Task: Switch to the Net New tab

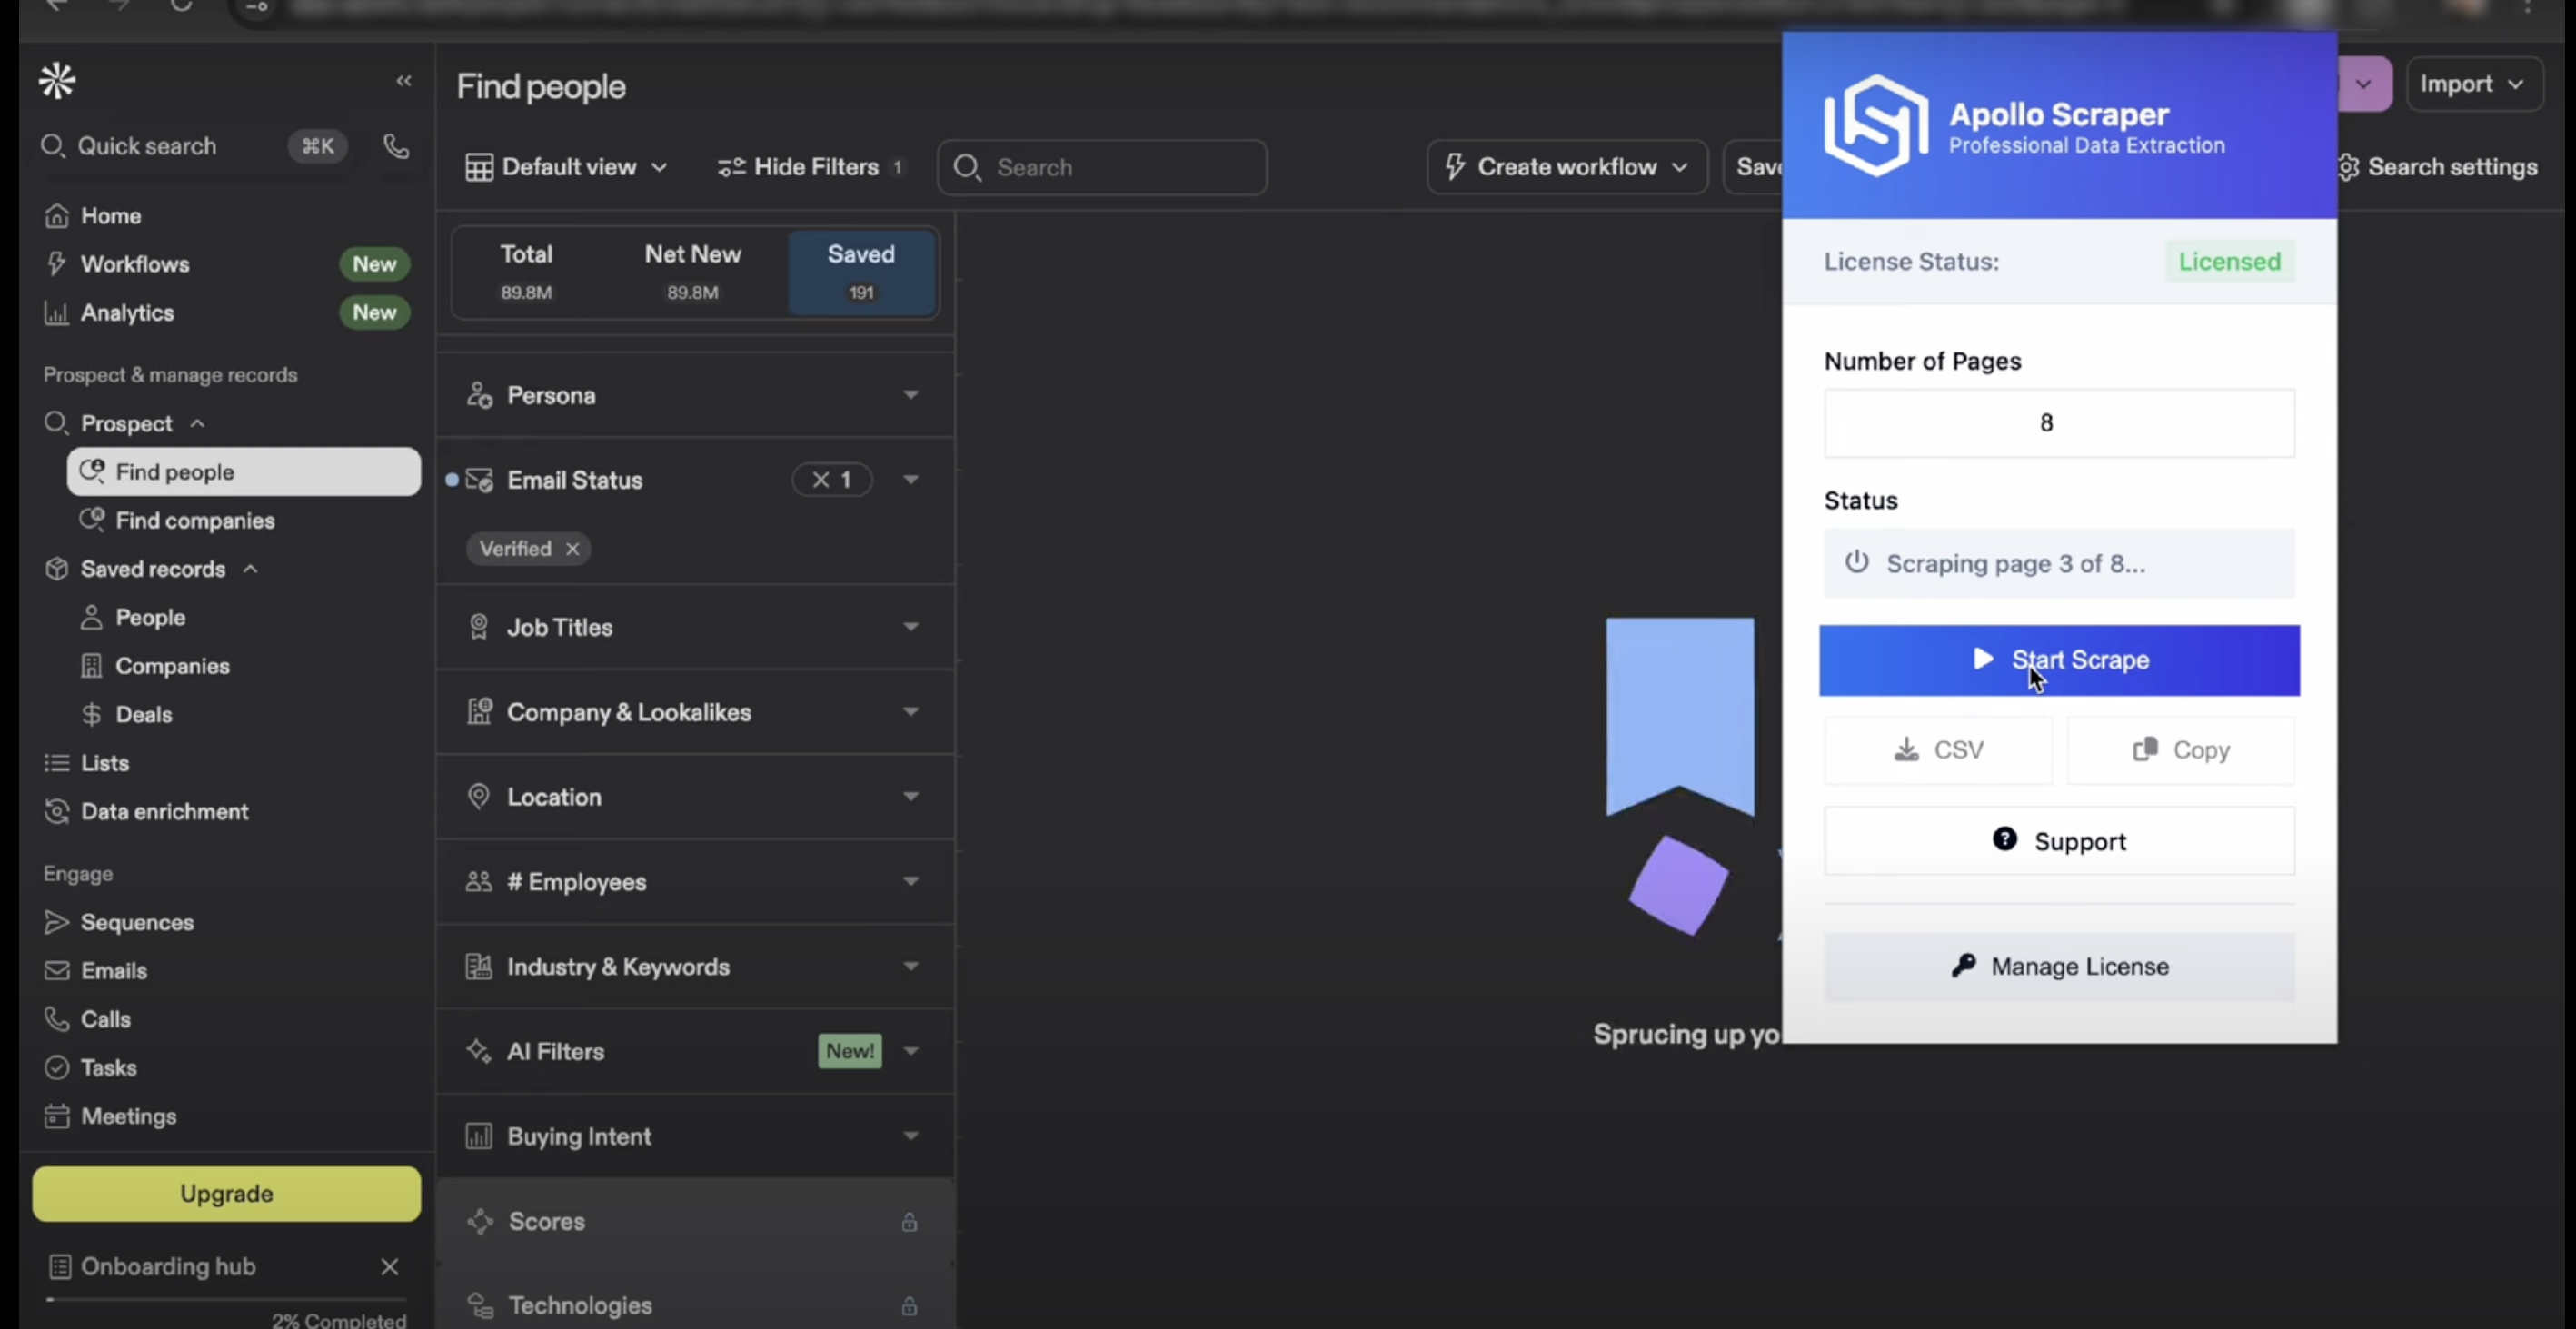Action: [692, 271]
